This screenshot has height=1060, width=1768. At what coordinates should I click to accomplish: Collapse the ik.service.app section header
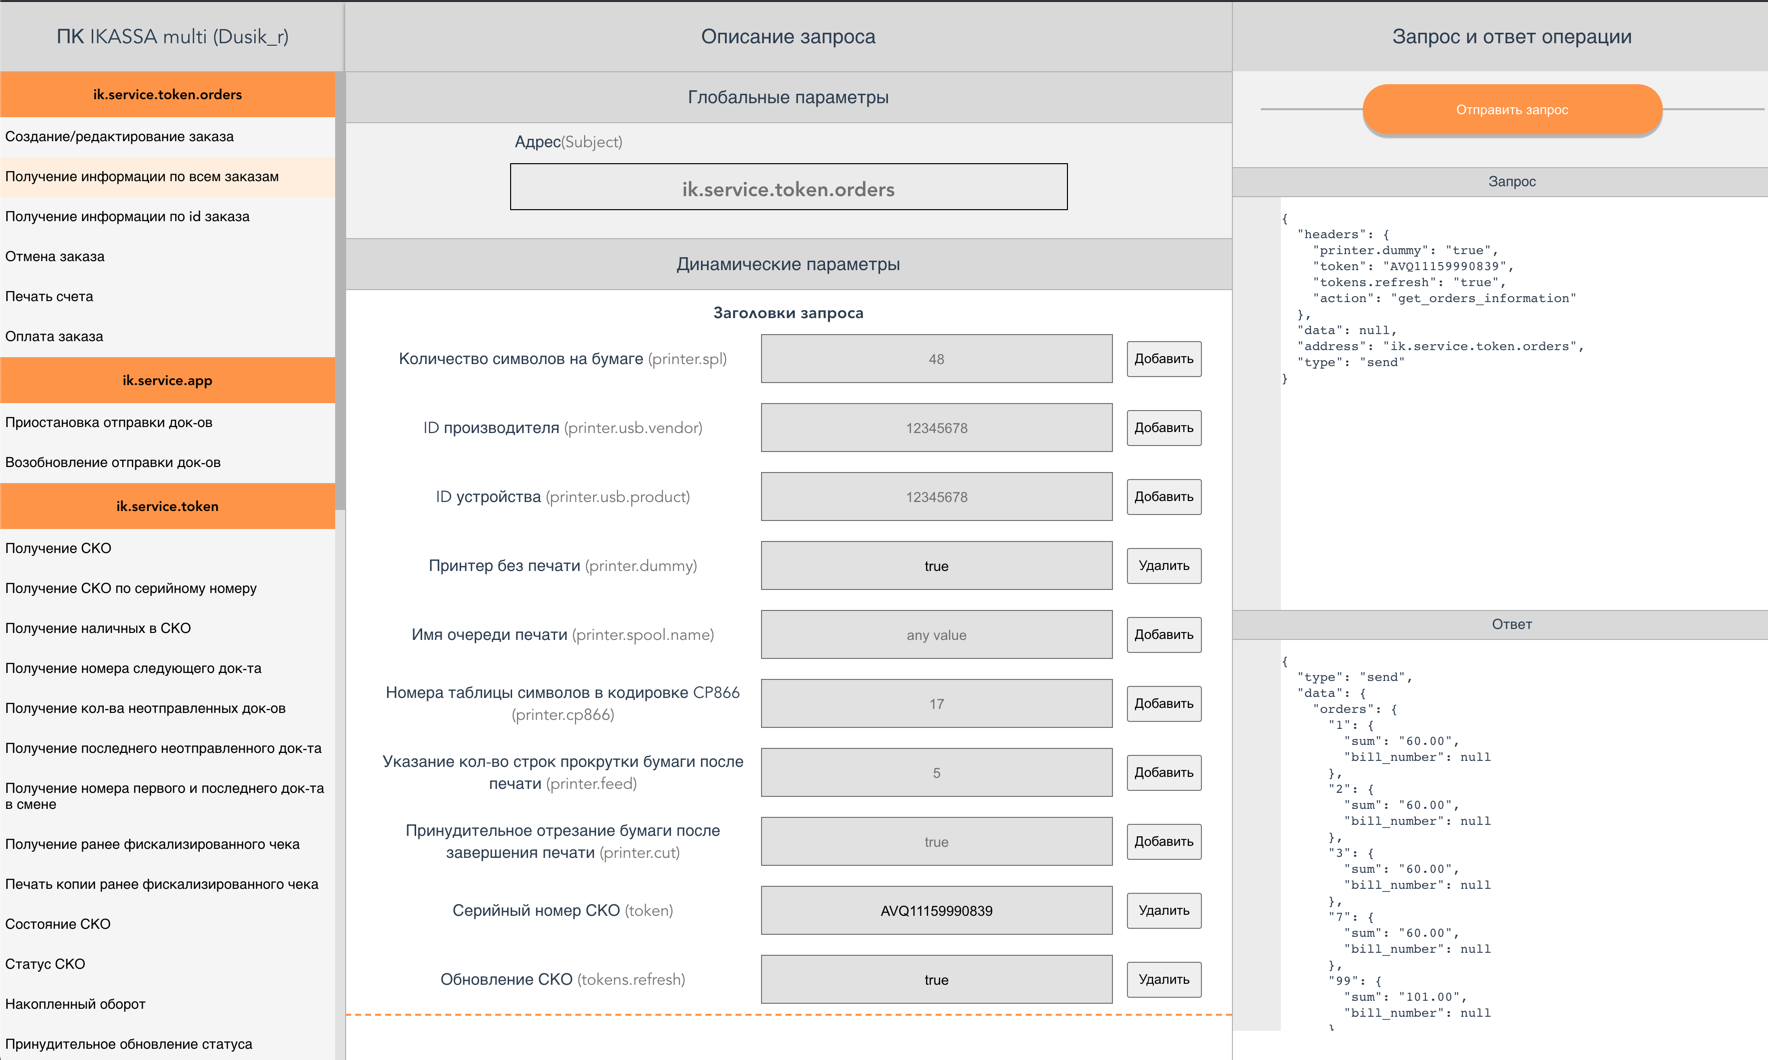pyautogui.click(x=167, y=381)
